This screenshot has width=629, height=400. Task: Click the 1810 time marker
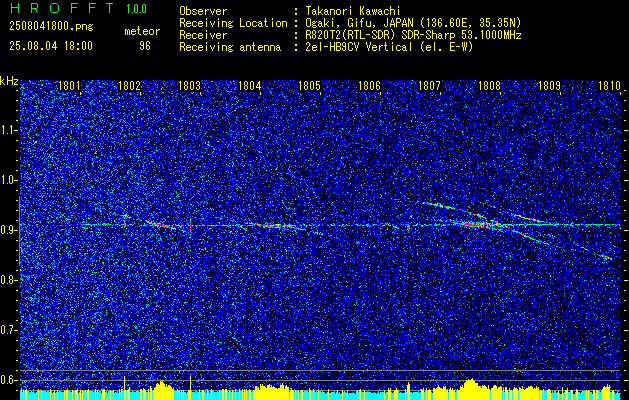(x=610, y=86)
